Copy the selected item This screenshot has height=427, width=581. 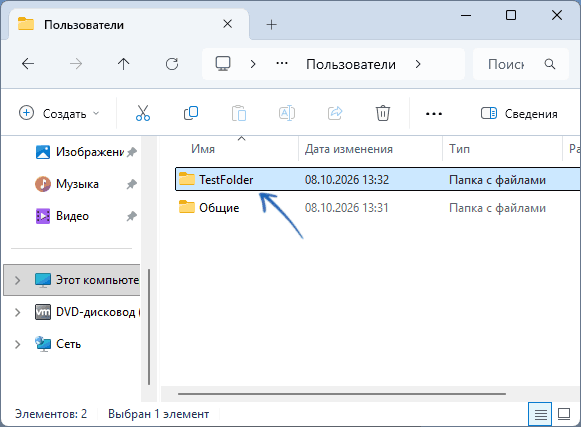tap(191, 113)
